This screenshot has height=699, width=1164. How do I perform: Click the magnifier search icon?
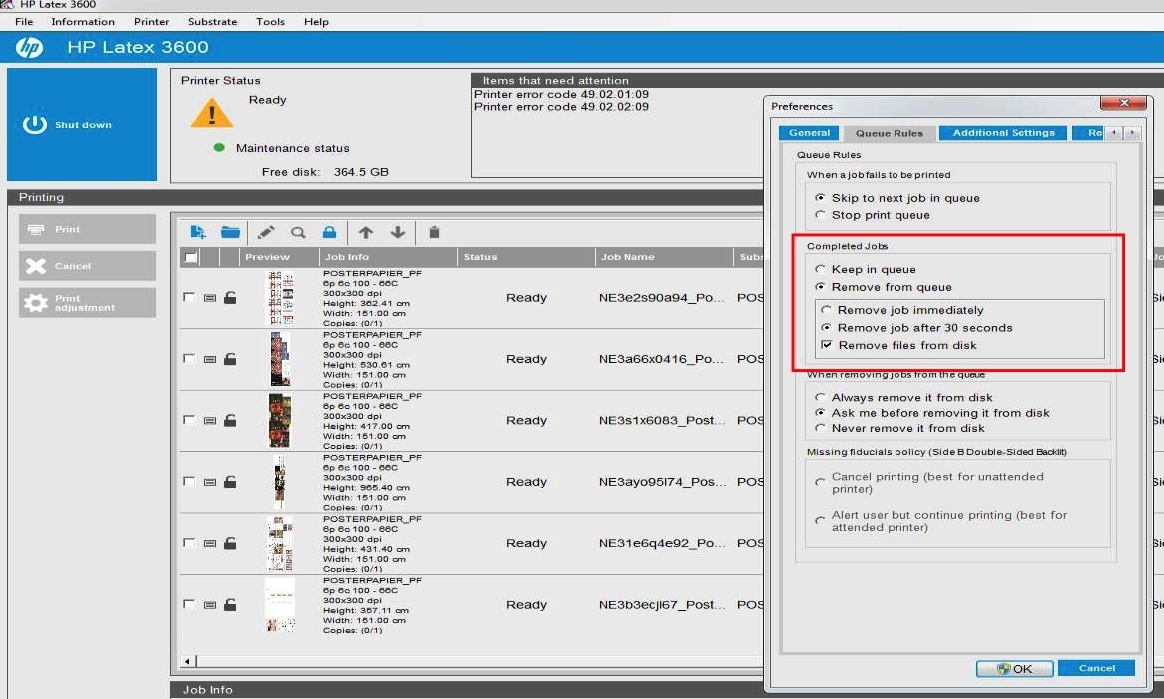coord(298,232)
